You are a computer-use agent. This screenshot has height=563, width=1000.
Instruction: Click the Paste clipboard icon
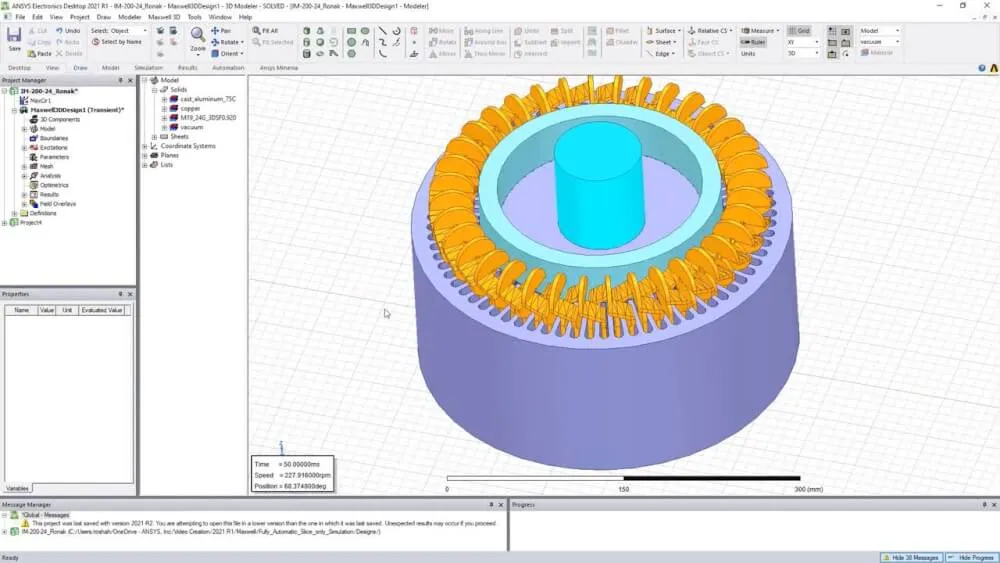click(37, 53)
